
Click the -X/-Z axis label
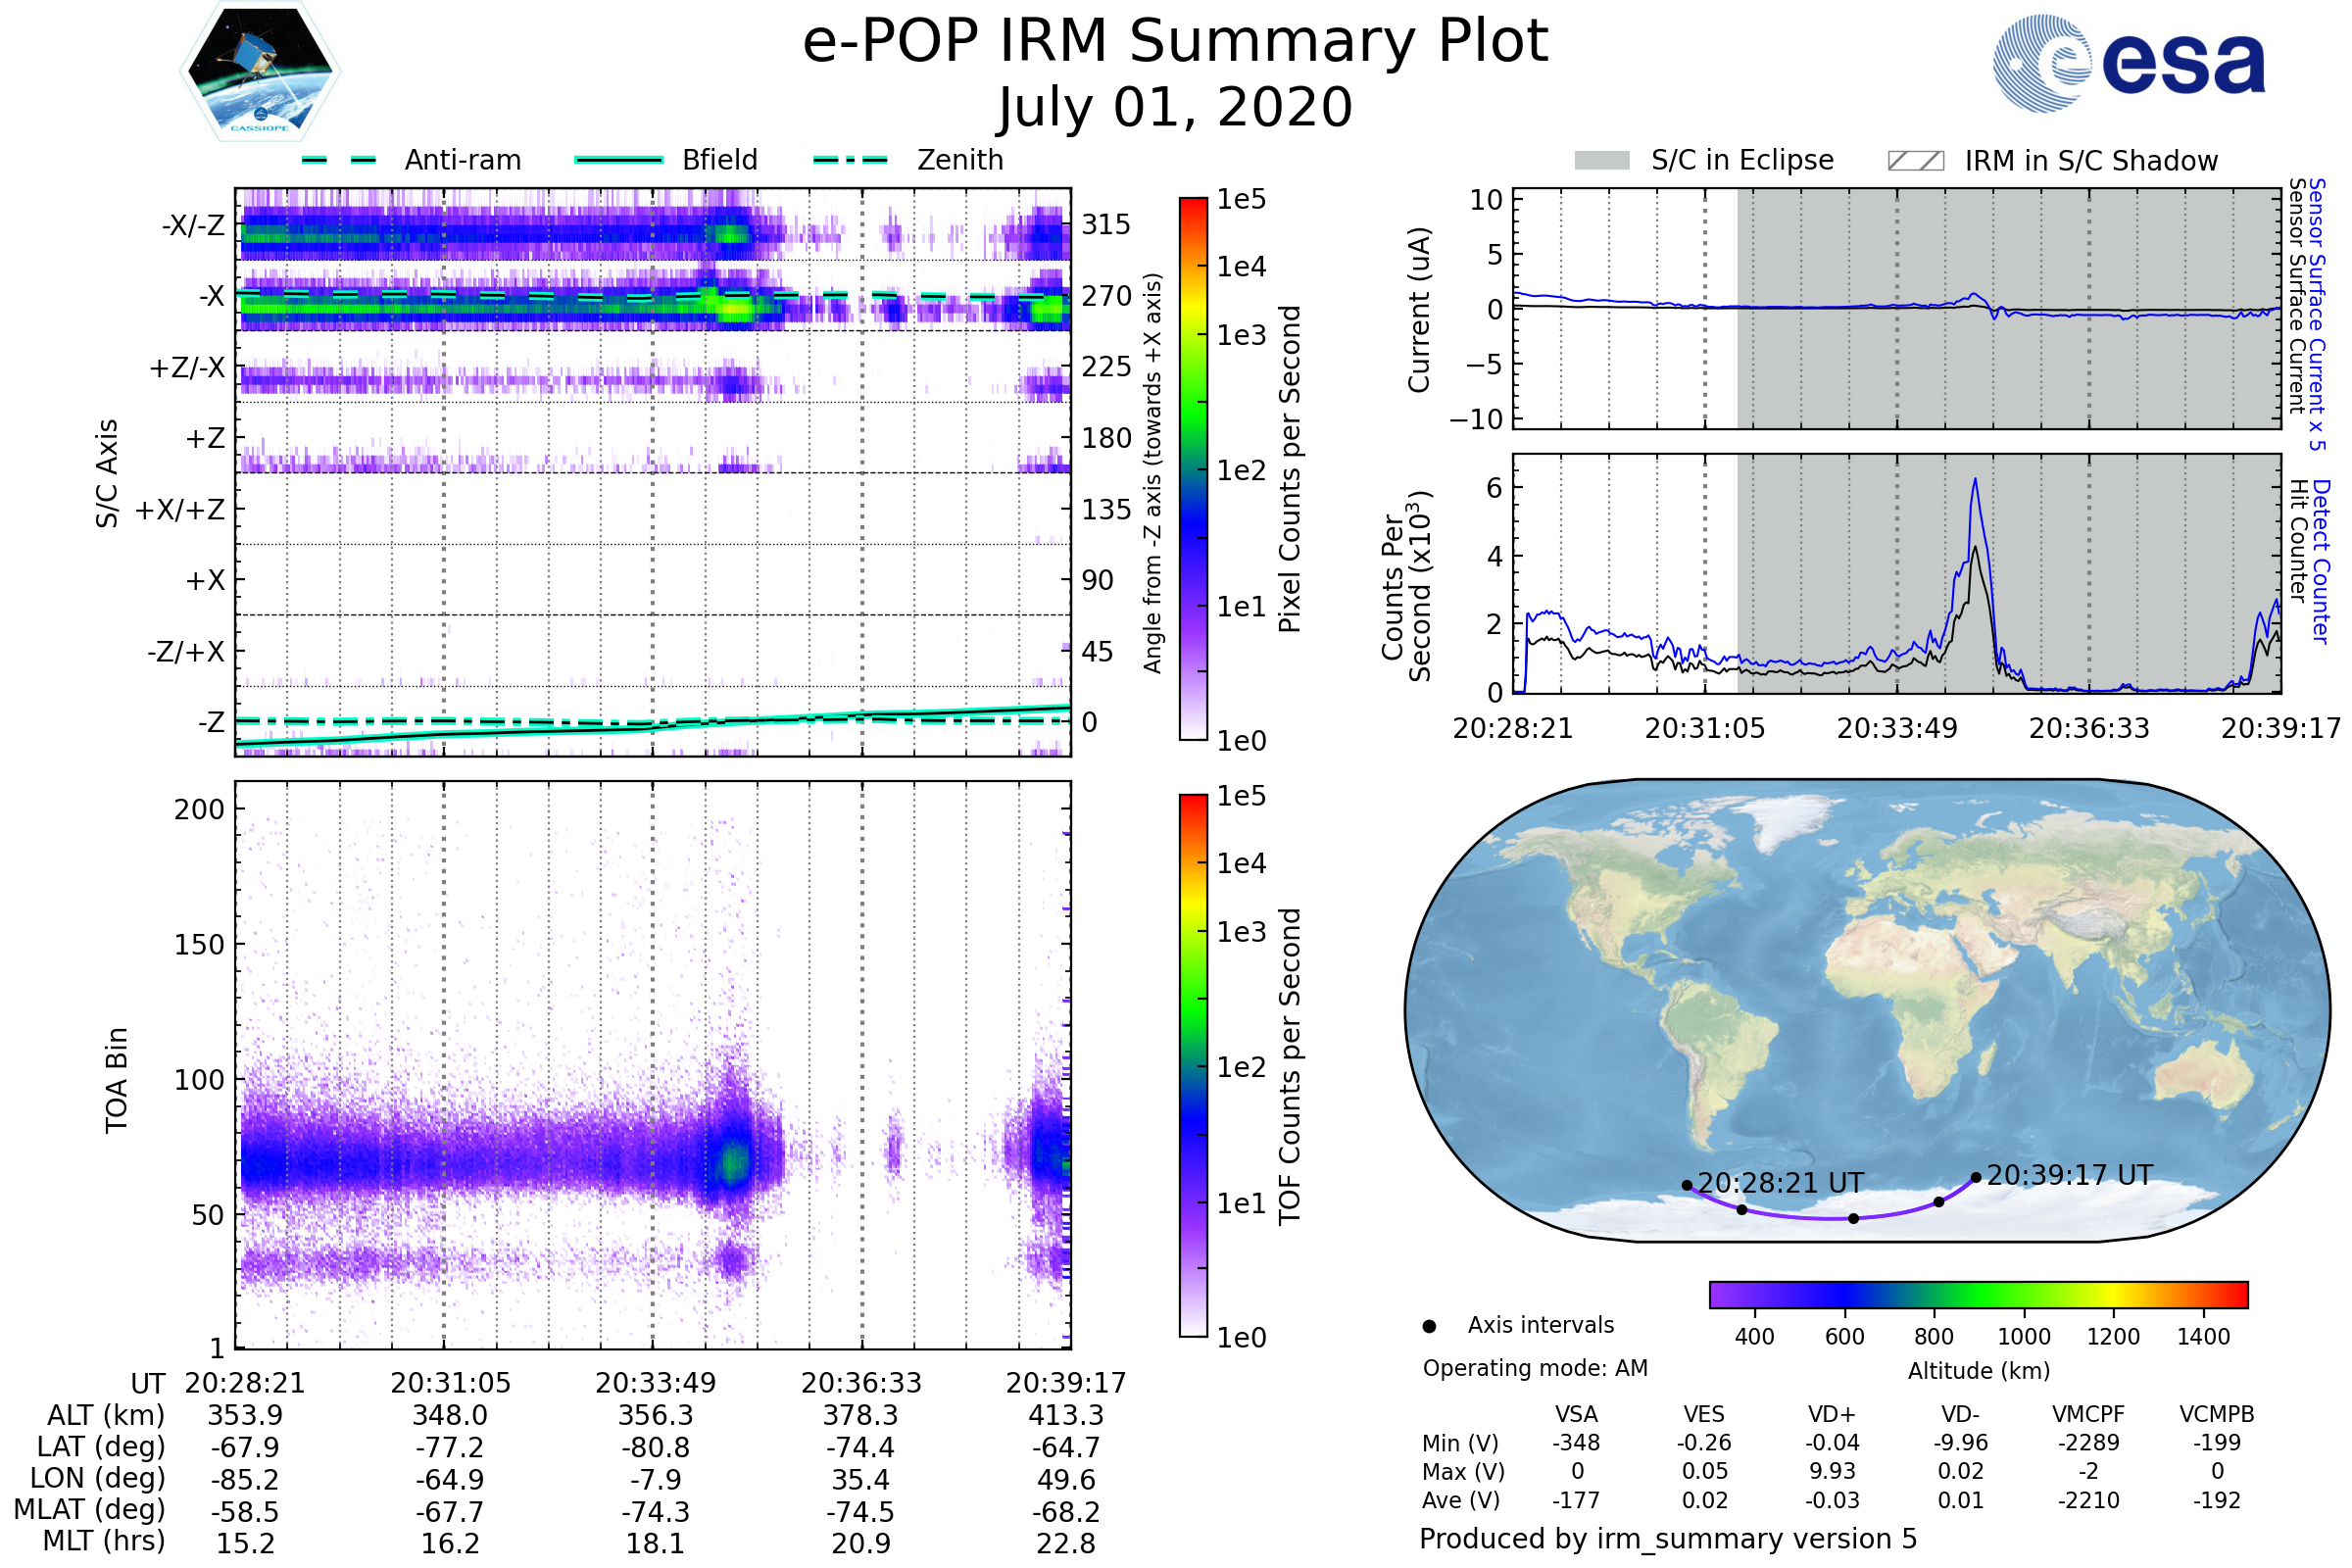[193, 225]
